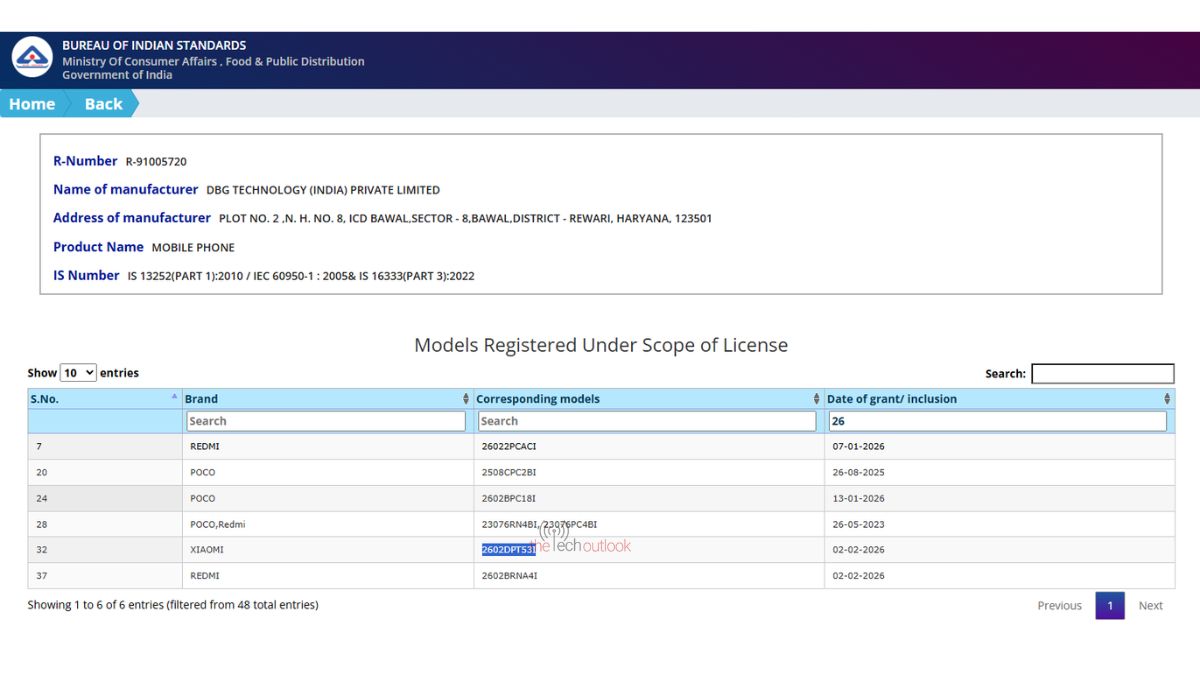Open the Show entries count dropdown

click(x=78, y=373)
